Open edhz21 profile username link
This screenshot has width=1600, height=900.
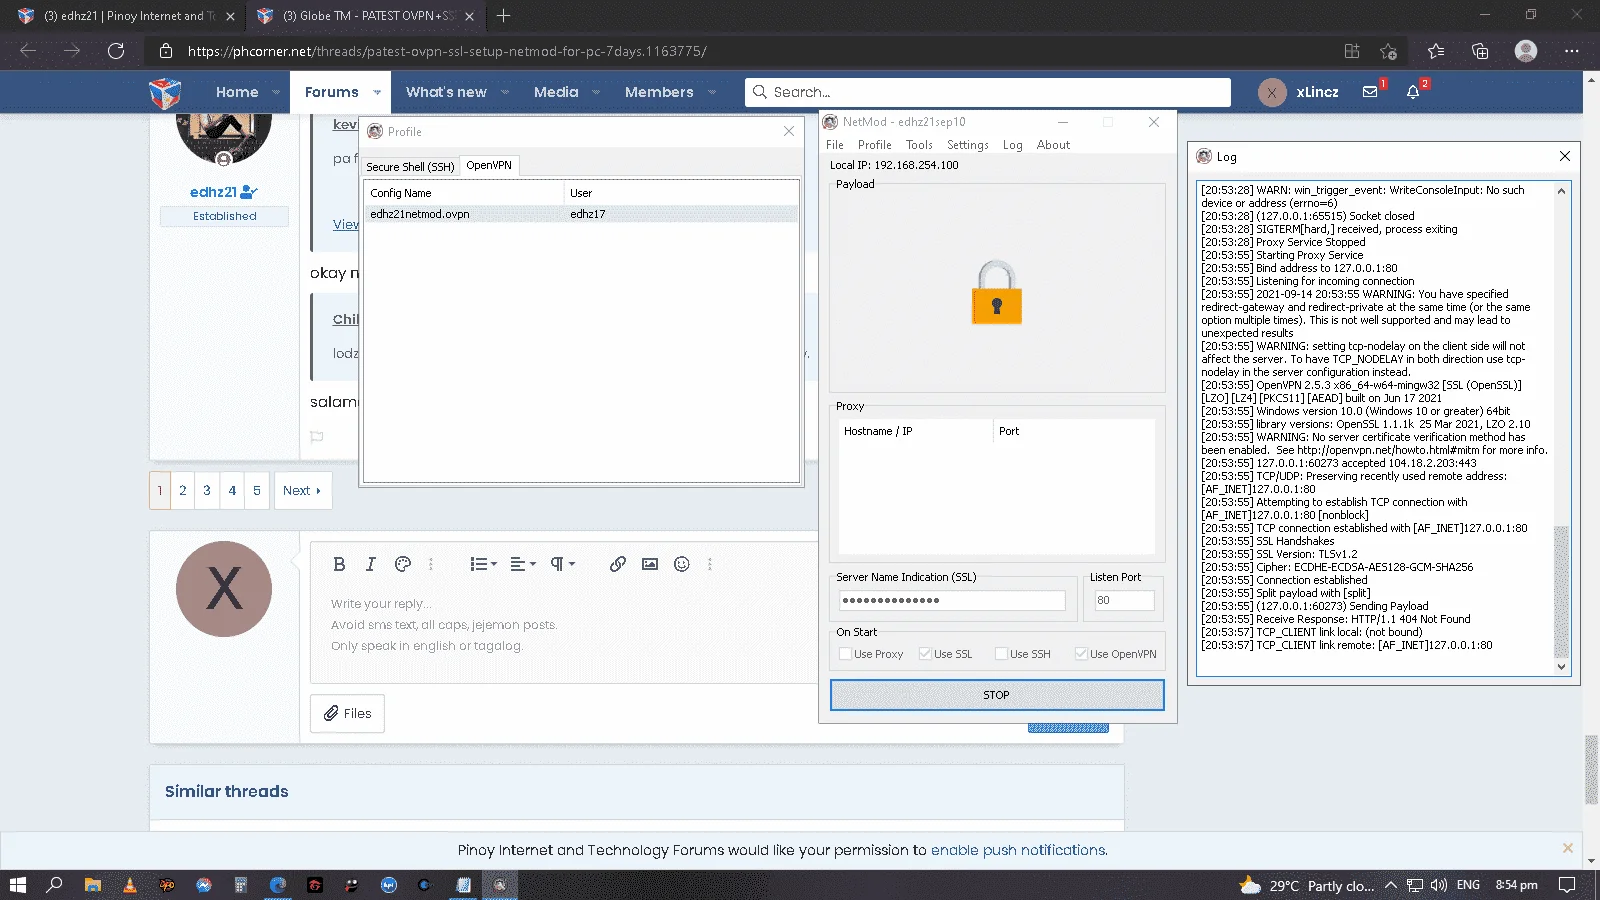coord(213,192)
